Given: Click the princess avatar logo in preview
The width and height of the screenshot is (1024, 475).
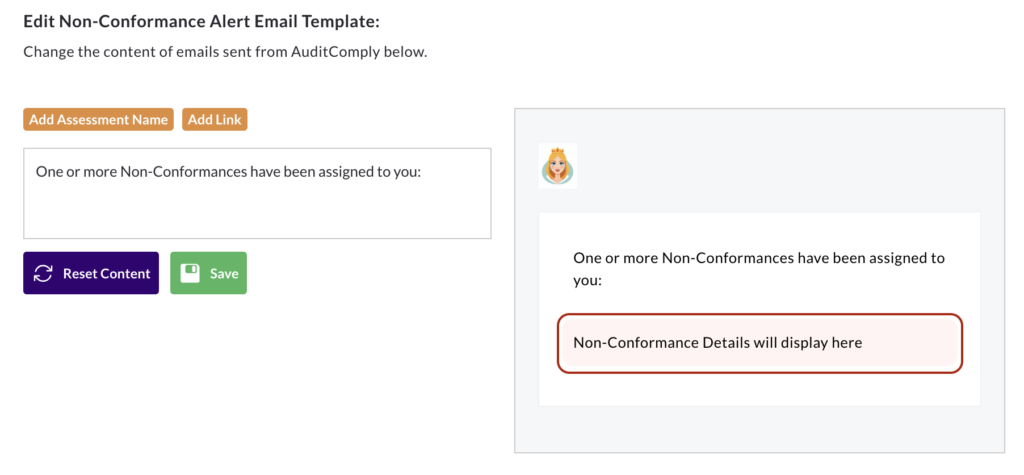Looking at the screenshot, I should (558, 166).
